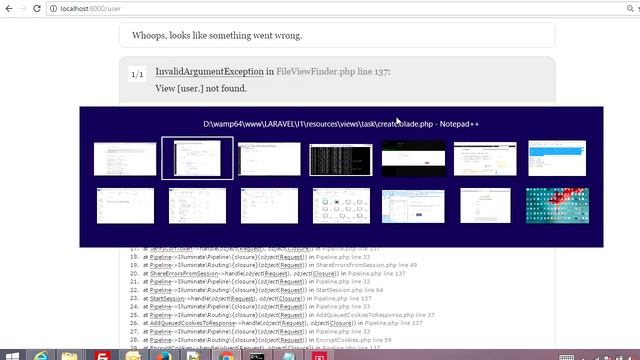Image resolution: width=640 pixels, height=360 pixels.
Task: Go back in browser history
Action: point(9,9)
